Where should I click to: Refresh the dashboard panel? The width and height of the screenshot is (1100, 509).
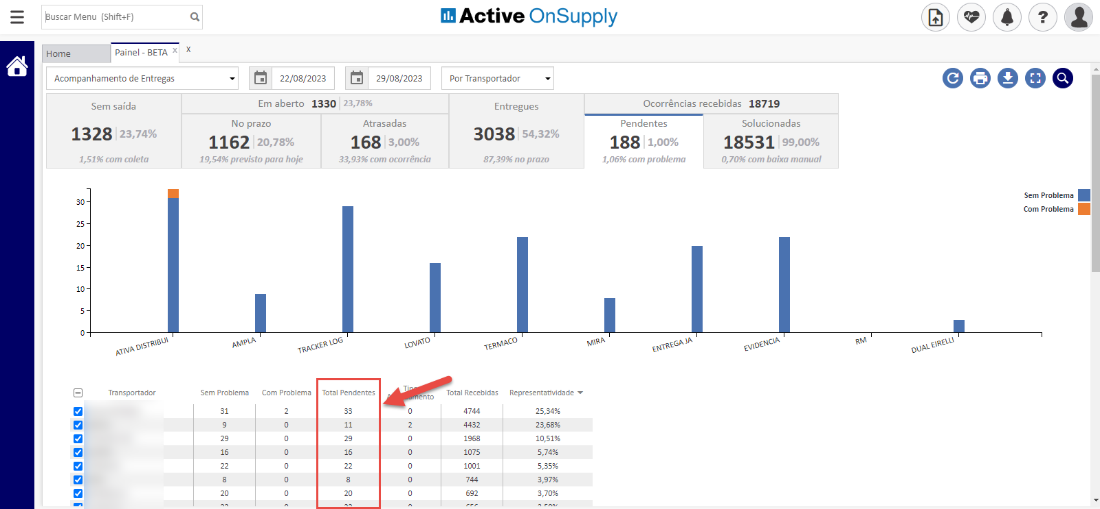pos(953,78)
